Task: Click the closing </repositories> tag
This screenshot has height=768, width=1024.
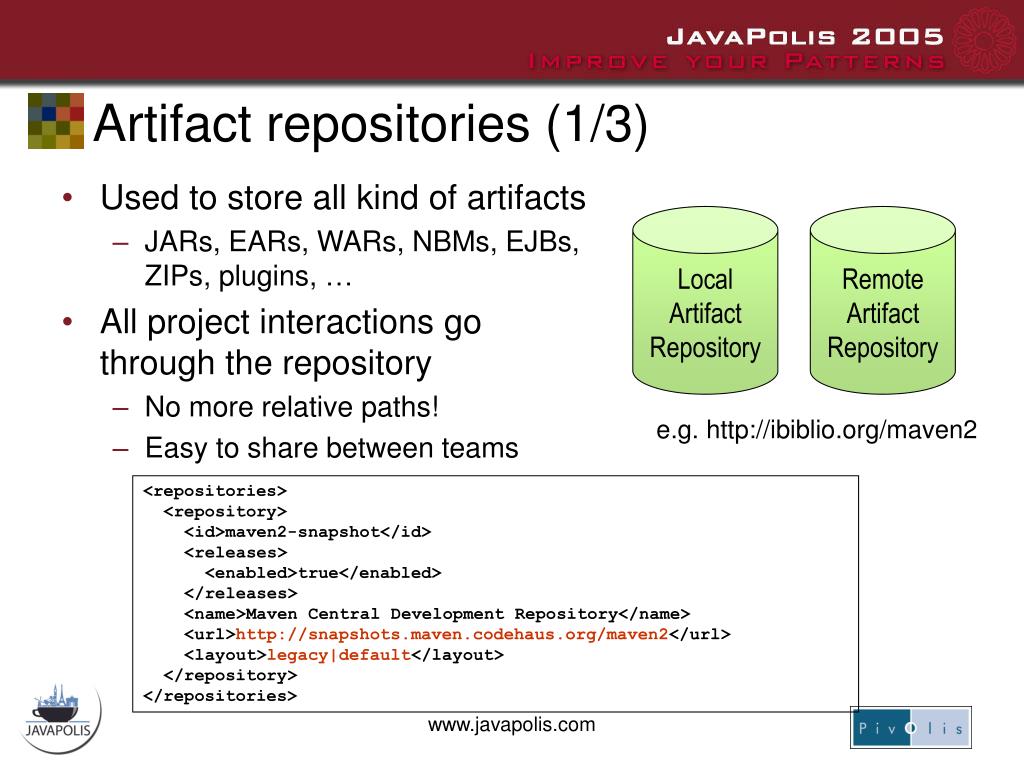Action: pyautogui.click(x=220, y=696)
